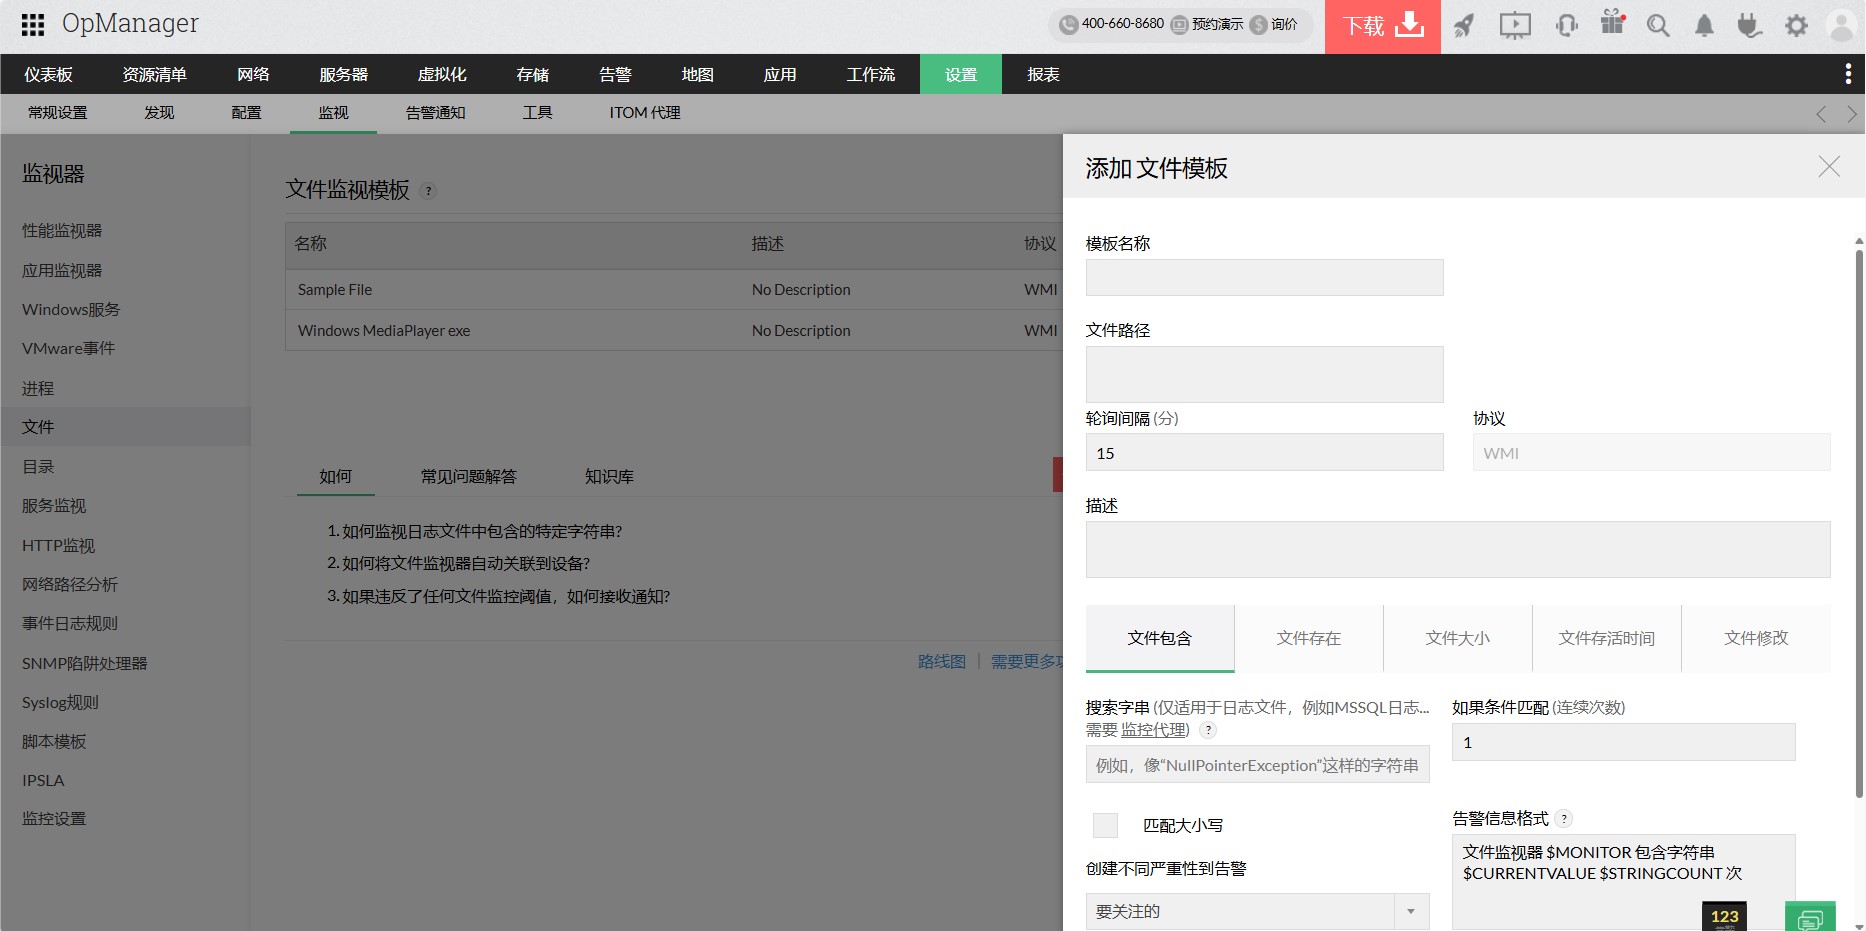
Task: Open the 路线图 roadmap link
Action: click(x=942, y=662)
